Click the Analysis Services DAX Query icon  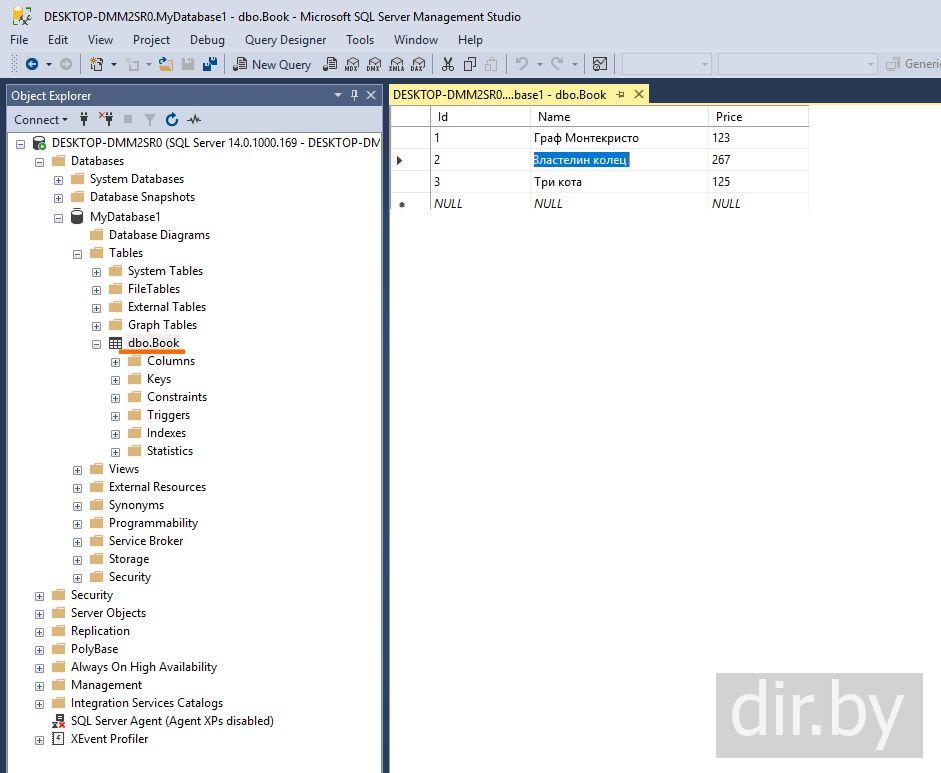coord(418,64)
